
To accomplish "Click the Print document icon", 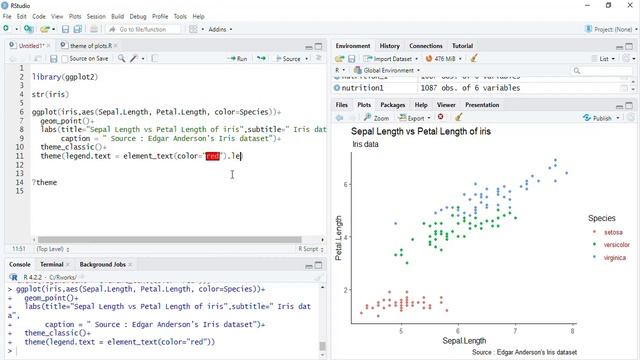I will [94, 29].
